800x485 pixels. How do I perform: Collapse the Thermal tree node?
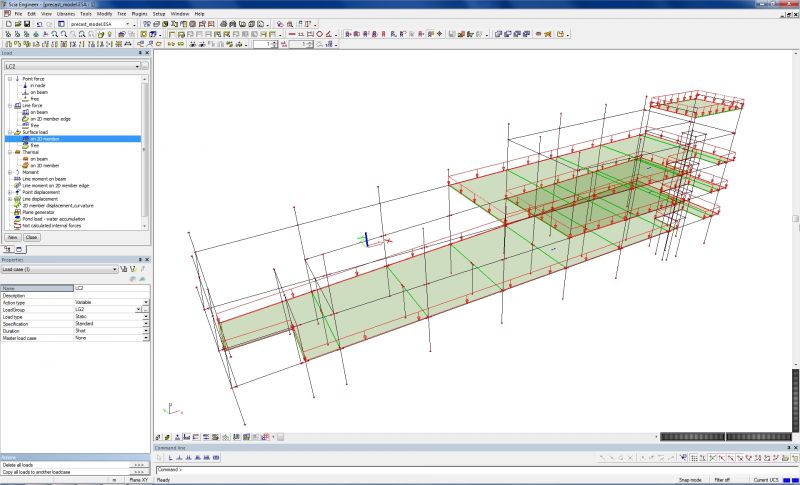point(8,152)
